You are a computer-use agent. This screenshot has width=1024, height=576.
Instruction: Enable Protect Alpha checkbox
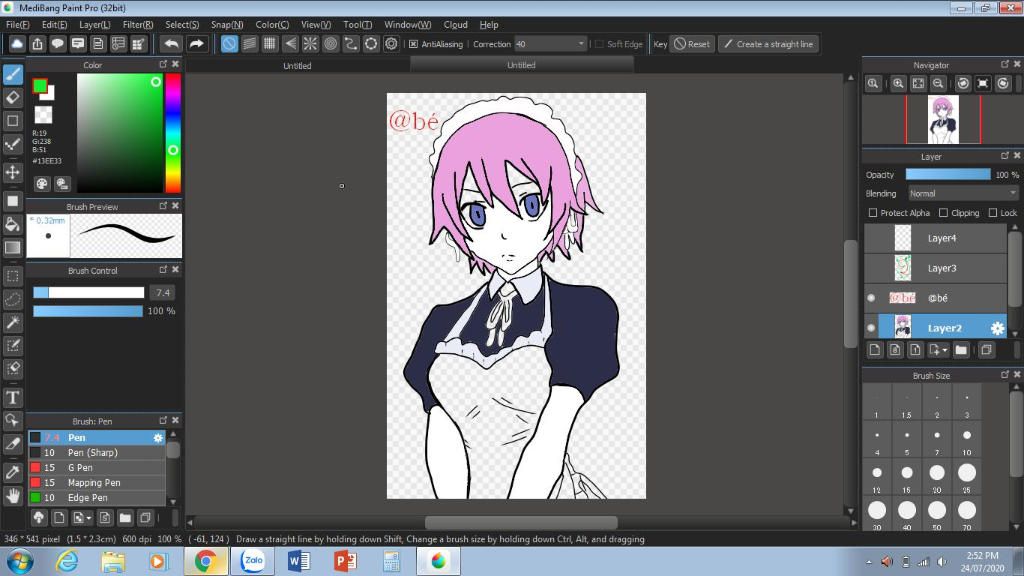872,213
